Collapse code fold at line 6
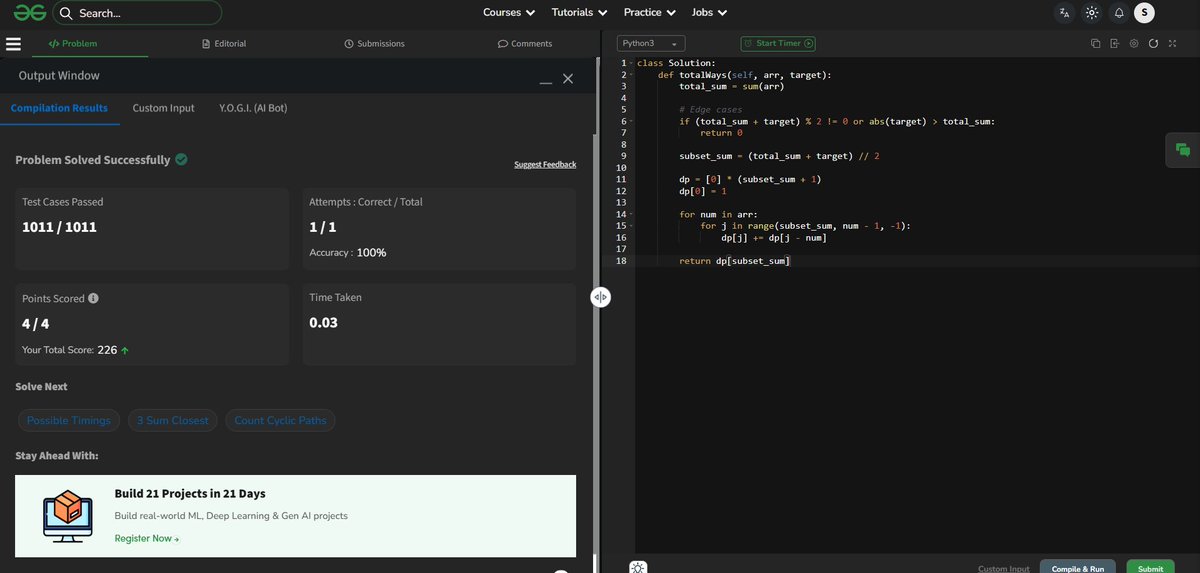Screen dimensions: 1200x573 pos(632,121)
